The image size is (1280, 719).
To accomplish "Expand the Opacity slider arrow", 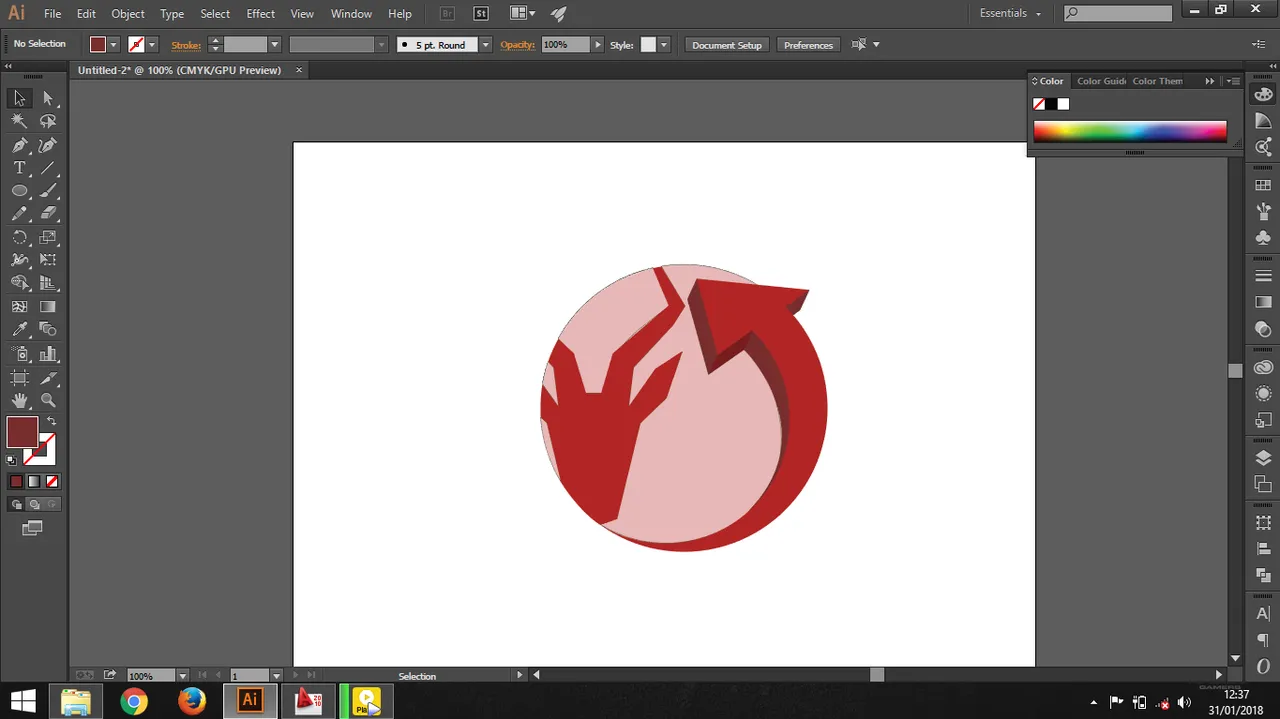I will (598, 45).
